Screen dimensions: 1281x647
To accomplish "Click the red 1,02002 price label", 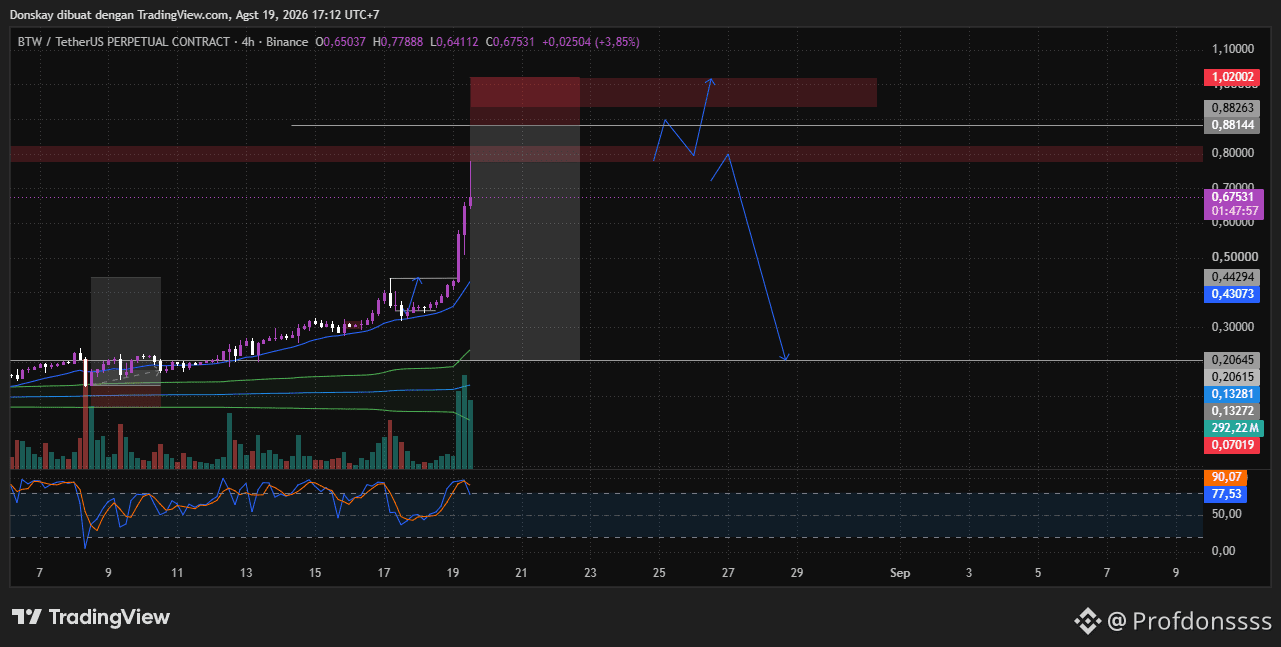I will [x=1233, y=77].
